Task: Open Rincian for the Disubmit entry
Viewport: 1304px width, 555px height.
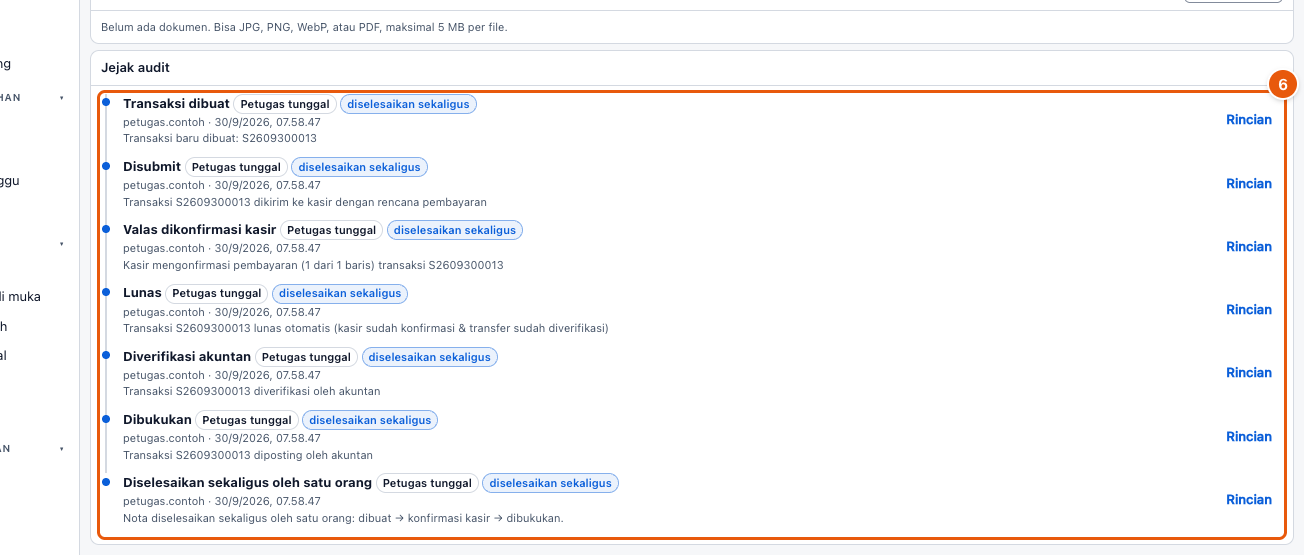Action: tap(1249, 184)
